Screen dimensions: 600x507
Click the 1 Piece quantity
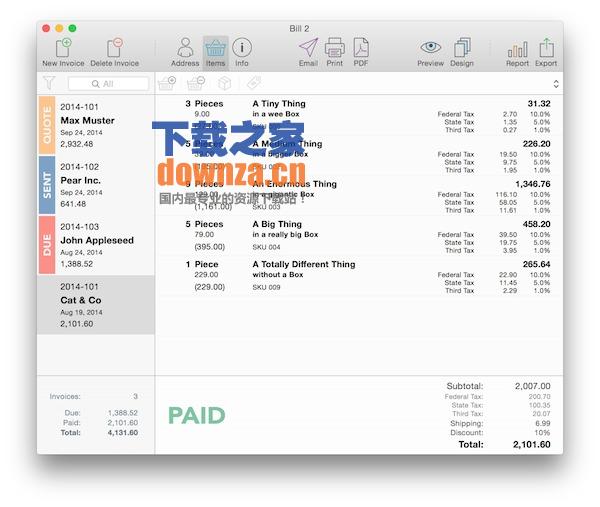click(x=202, y=264)
